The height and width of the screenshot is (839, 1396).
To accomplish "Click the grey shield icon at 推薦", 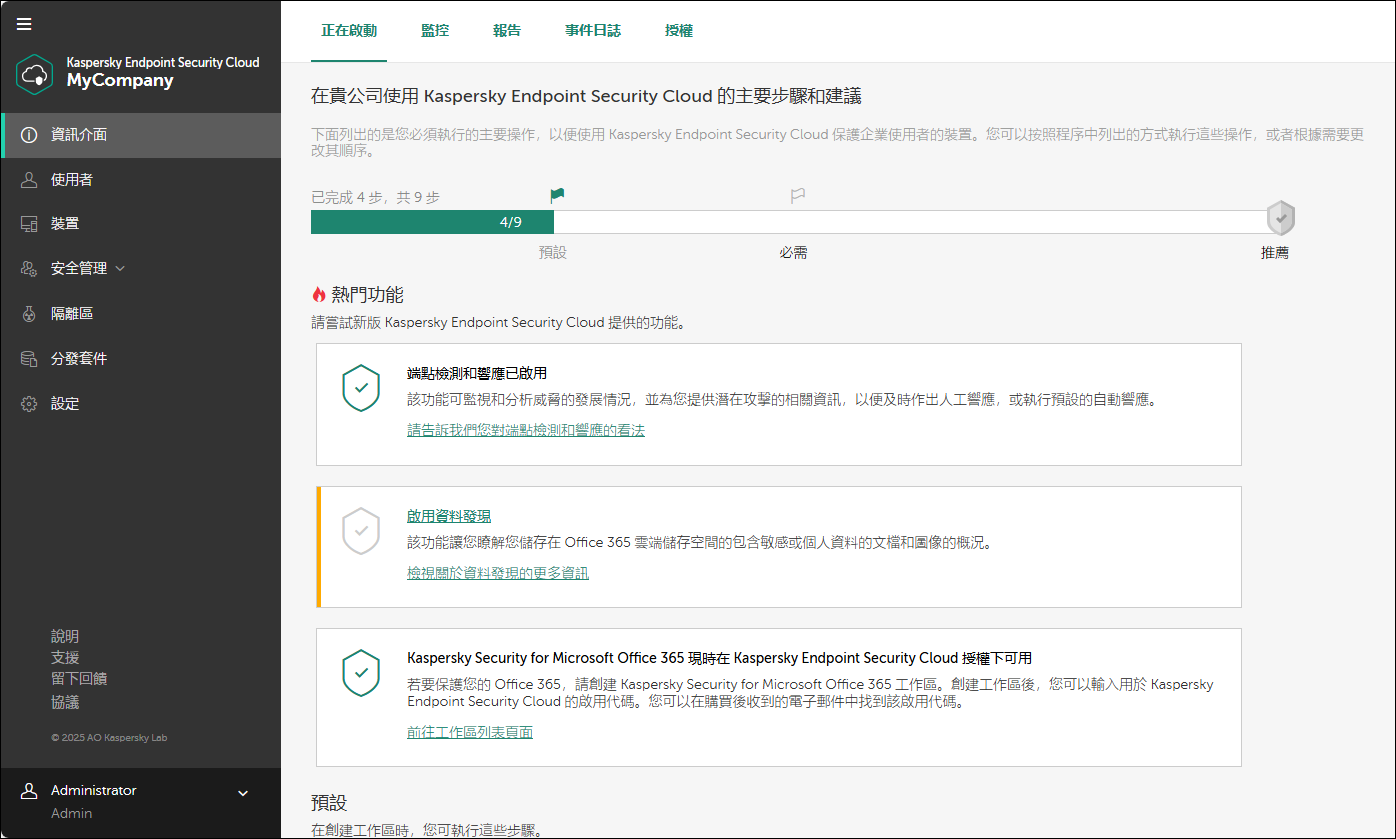I will coord(1280,217).
